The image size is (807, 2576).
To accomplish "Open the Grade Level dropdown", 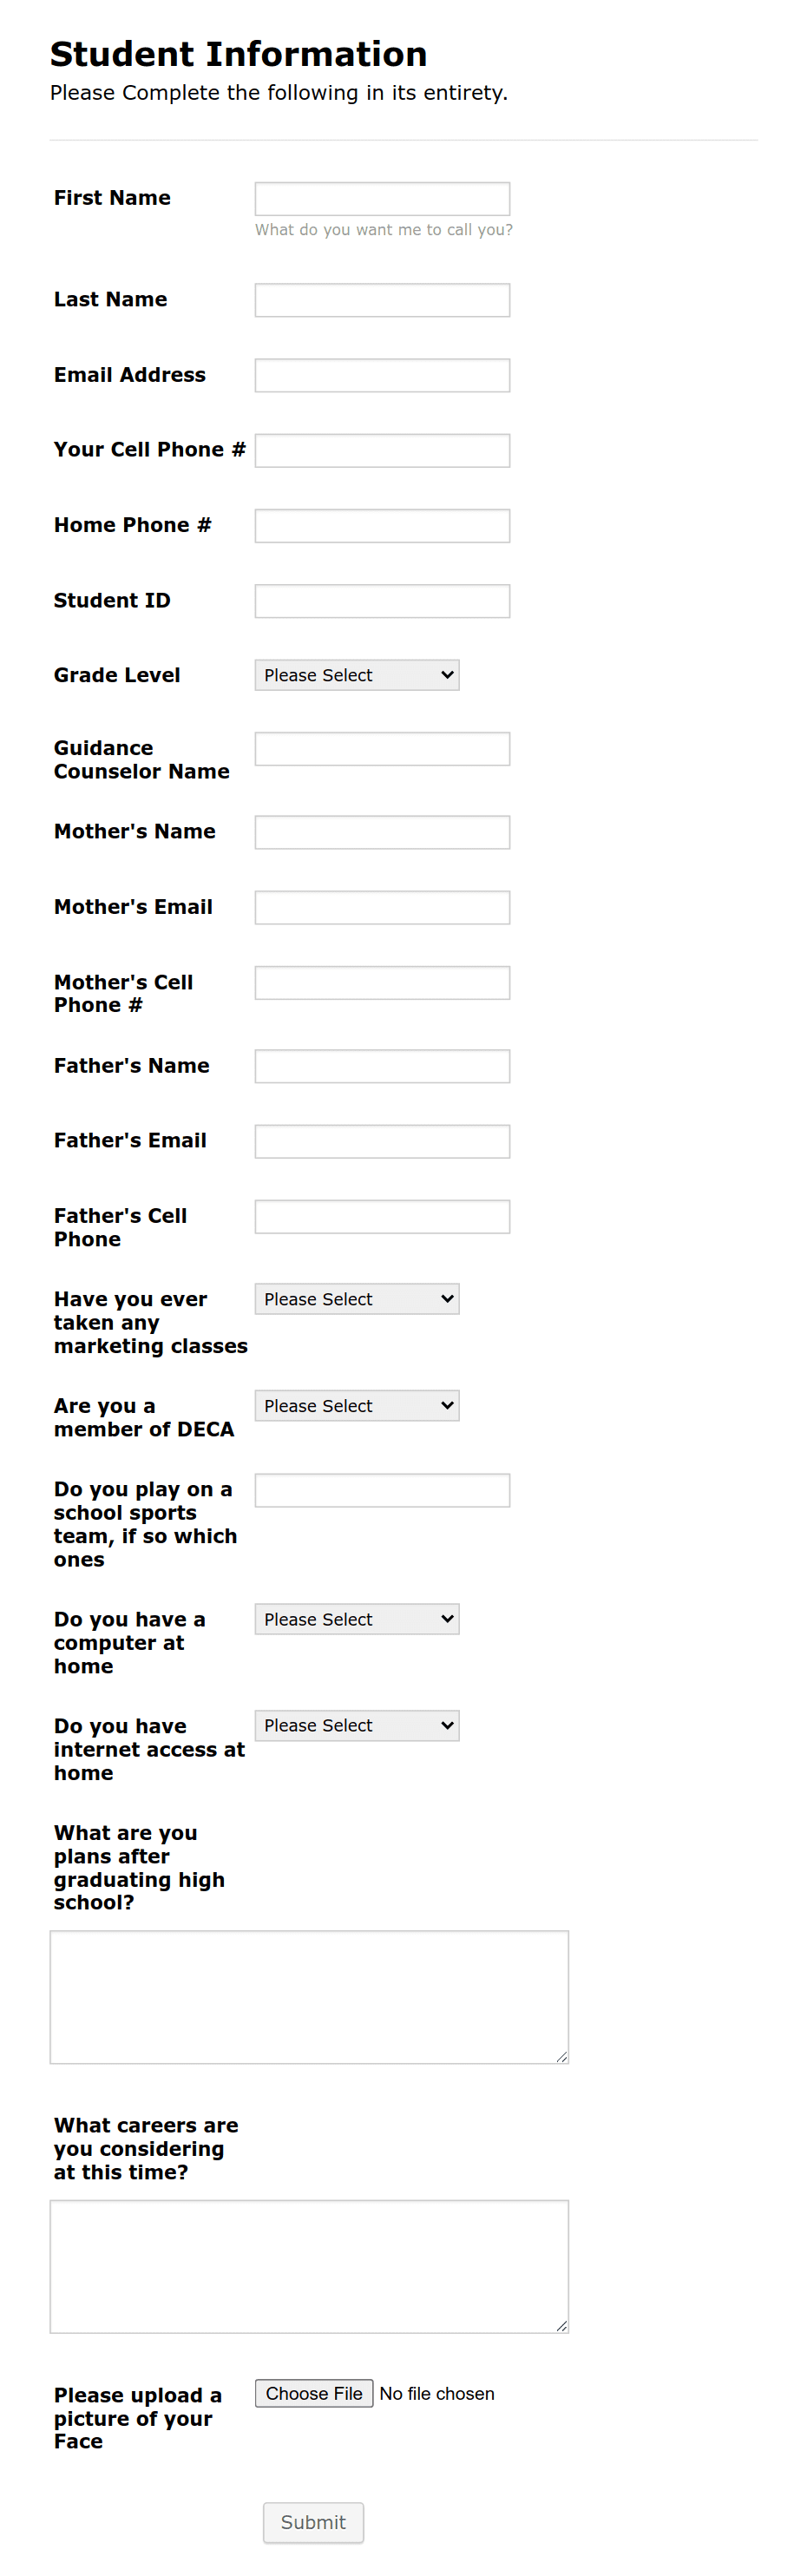I will point(356,675).
